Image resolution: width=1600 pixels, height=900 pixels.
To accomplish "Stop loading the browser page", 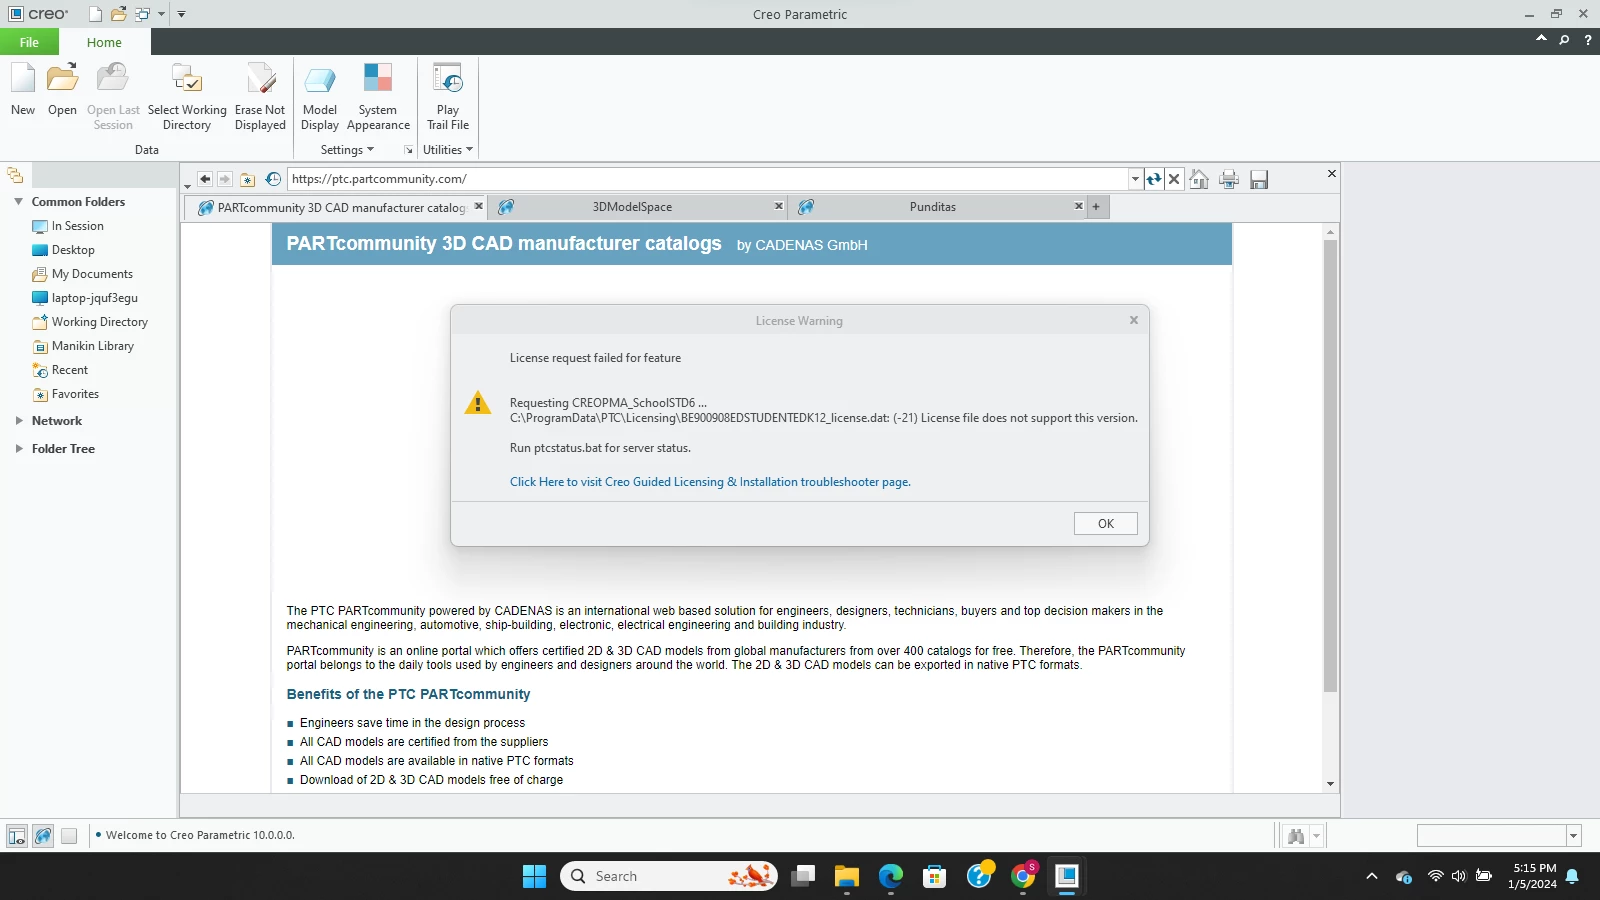I will click(x=1174, y=179).
